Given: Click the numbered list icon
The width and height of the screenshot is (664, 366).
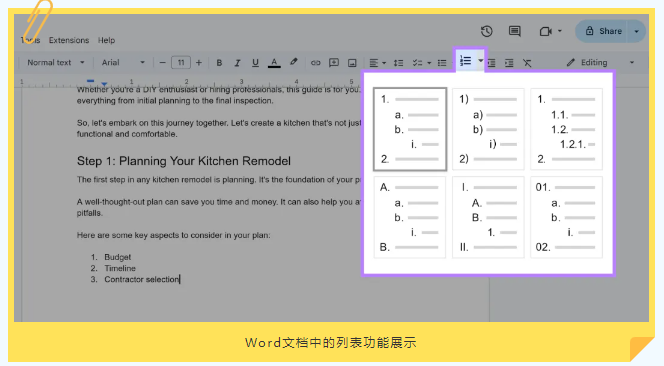Looking at the screenshot, I should click(x=466, y=61).
